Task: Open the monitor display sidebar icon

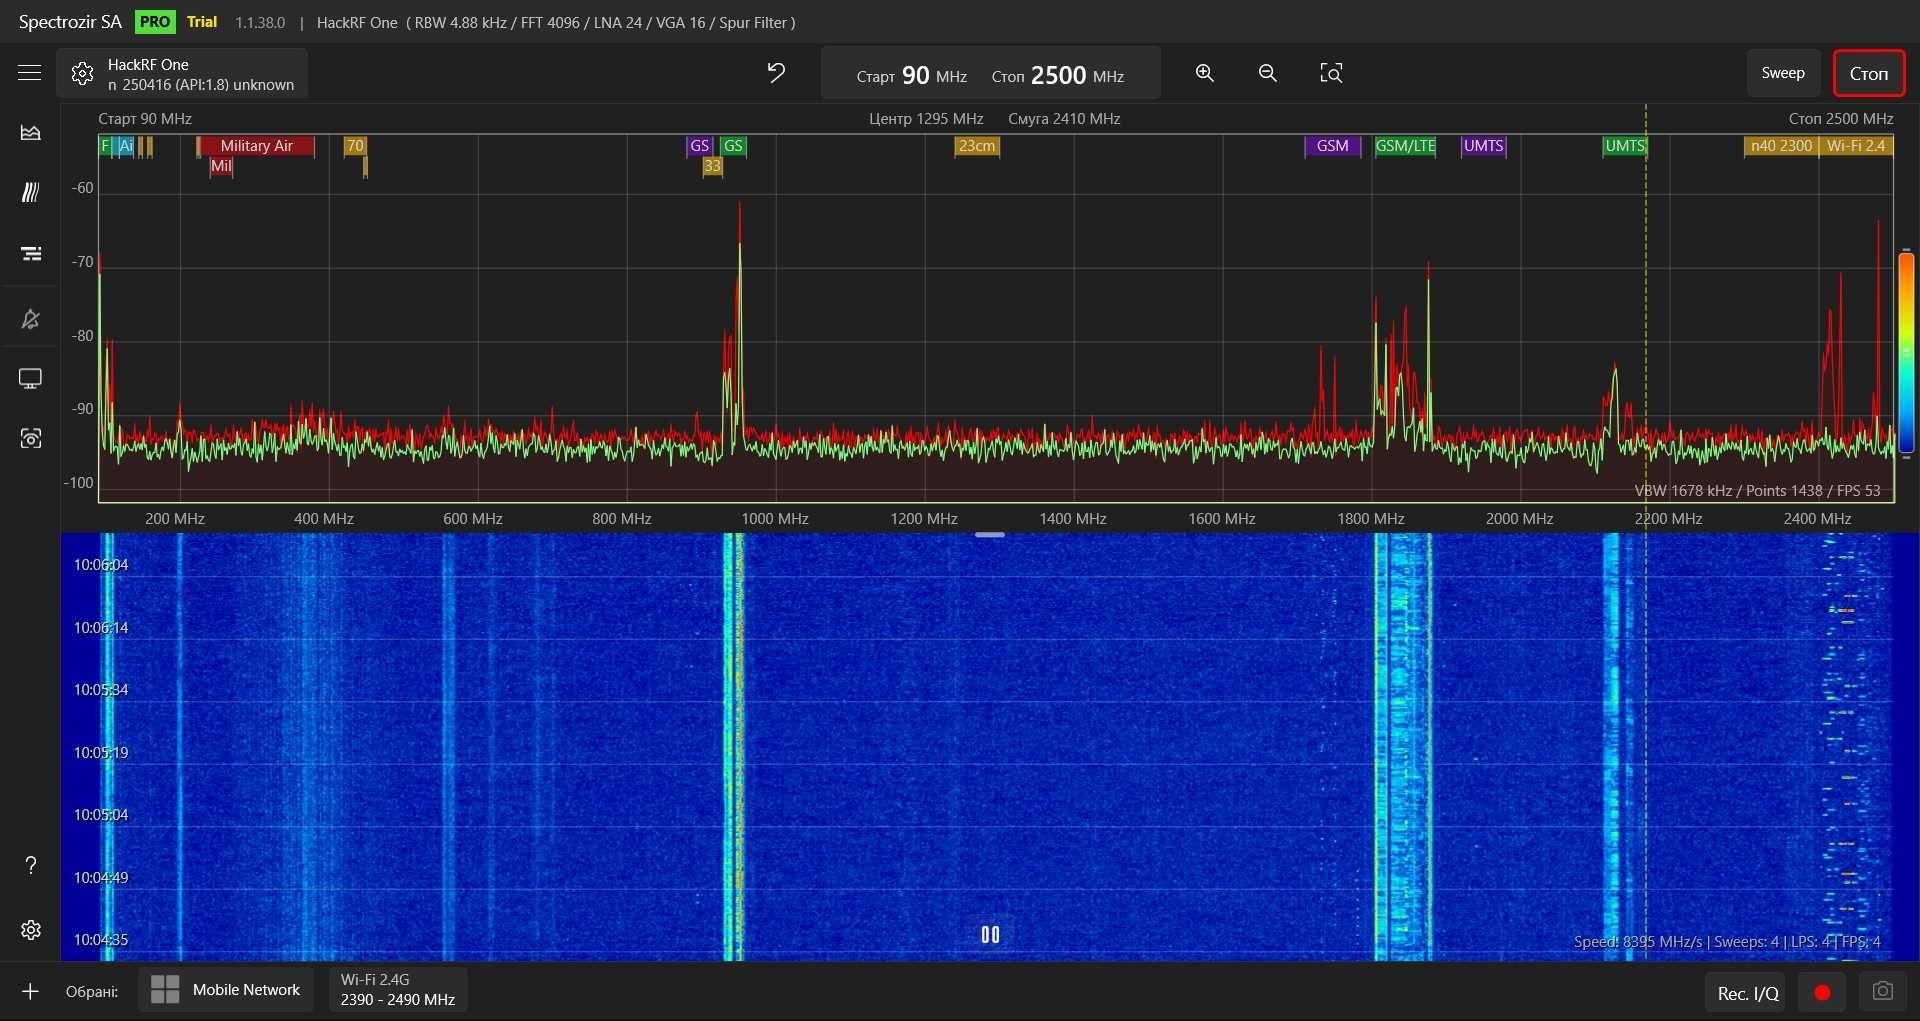Action: [30, 379]
